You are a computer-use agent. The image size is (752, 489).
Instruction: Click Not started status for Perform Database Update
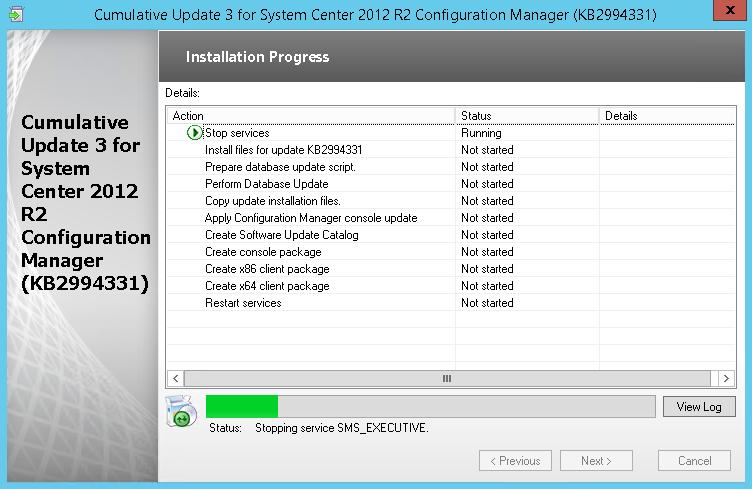coord(487,184)
